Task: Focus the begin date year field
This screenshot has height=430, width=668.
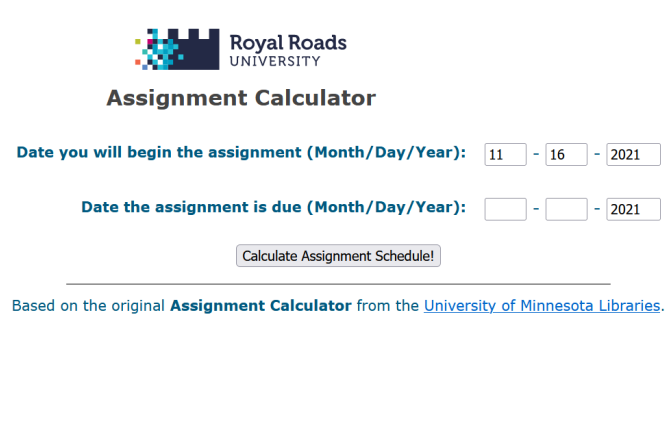Action: click(x=633, y=154)
